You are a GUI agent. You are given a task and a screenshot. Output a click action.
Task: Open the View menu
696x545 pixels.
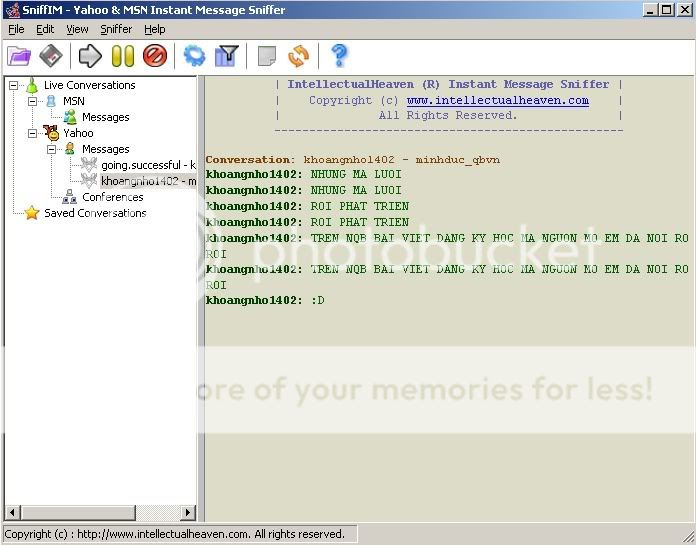(77, 29)
